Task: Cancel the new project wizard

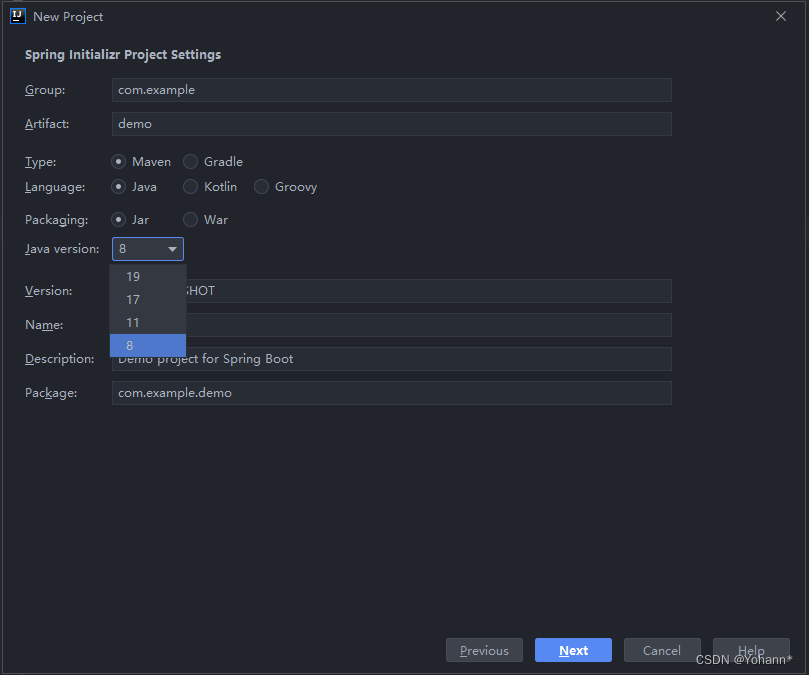Action: [662, 650]
